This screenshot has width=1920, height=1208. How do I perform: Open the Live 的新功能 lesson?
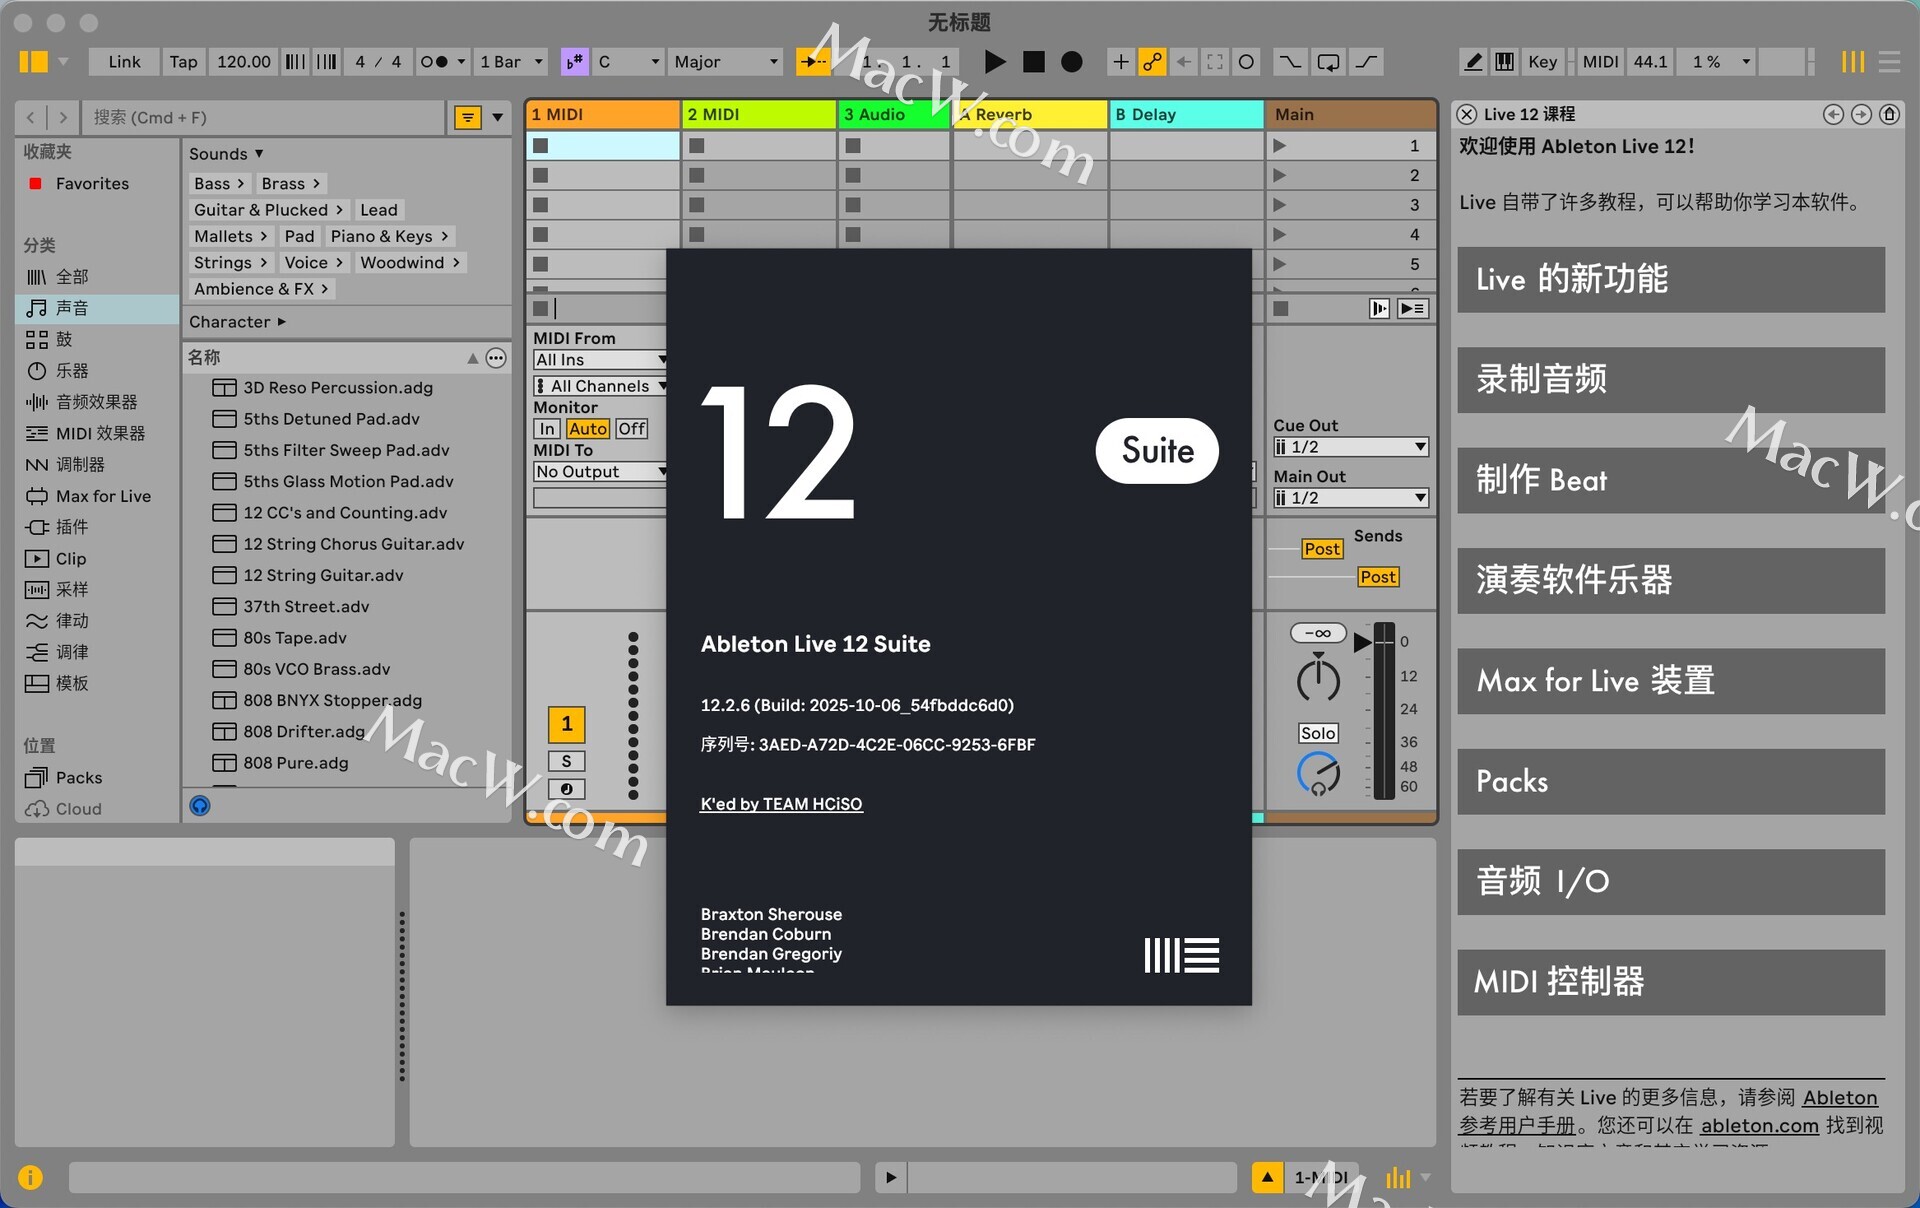pyautogui.click(x=1670, y=280)
